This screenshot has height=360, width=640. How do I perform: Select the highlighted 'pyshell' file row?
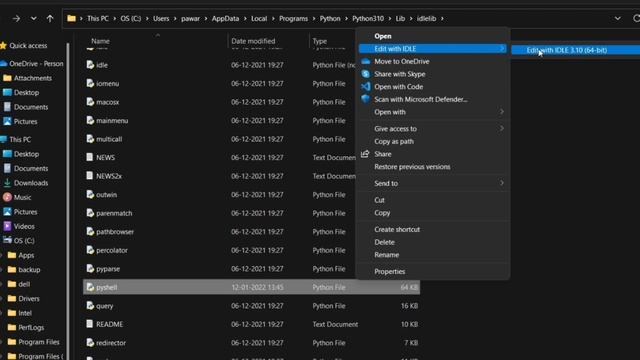251,287
